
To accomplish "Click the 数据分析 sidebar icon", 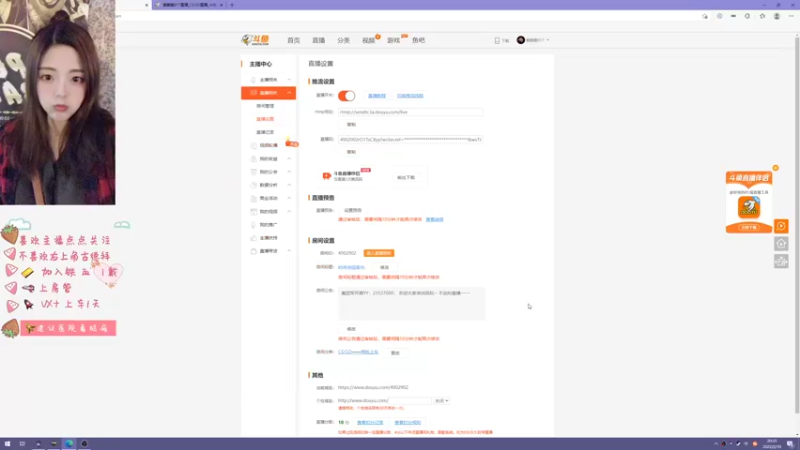I will pyautogui.click(x=254, y=185).
